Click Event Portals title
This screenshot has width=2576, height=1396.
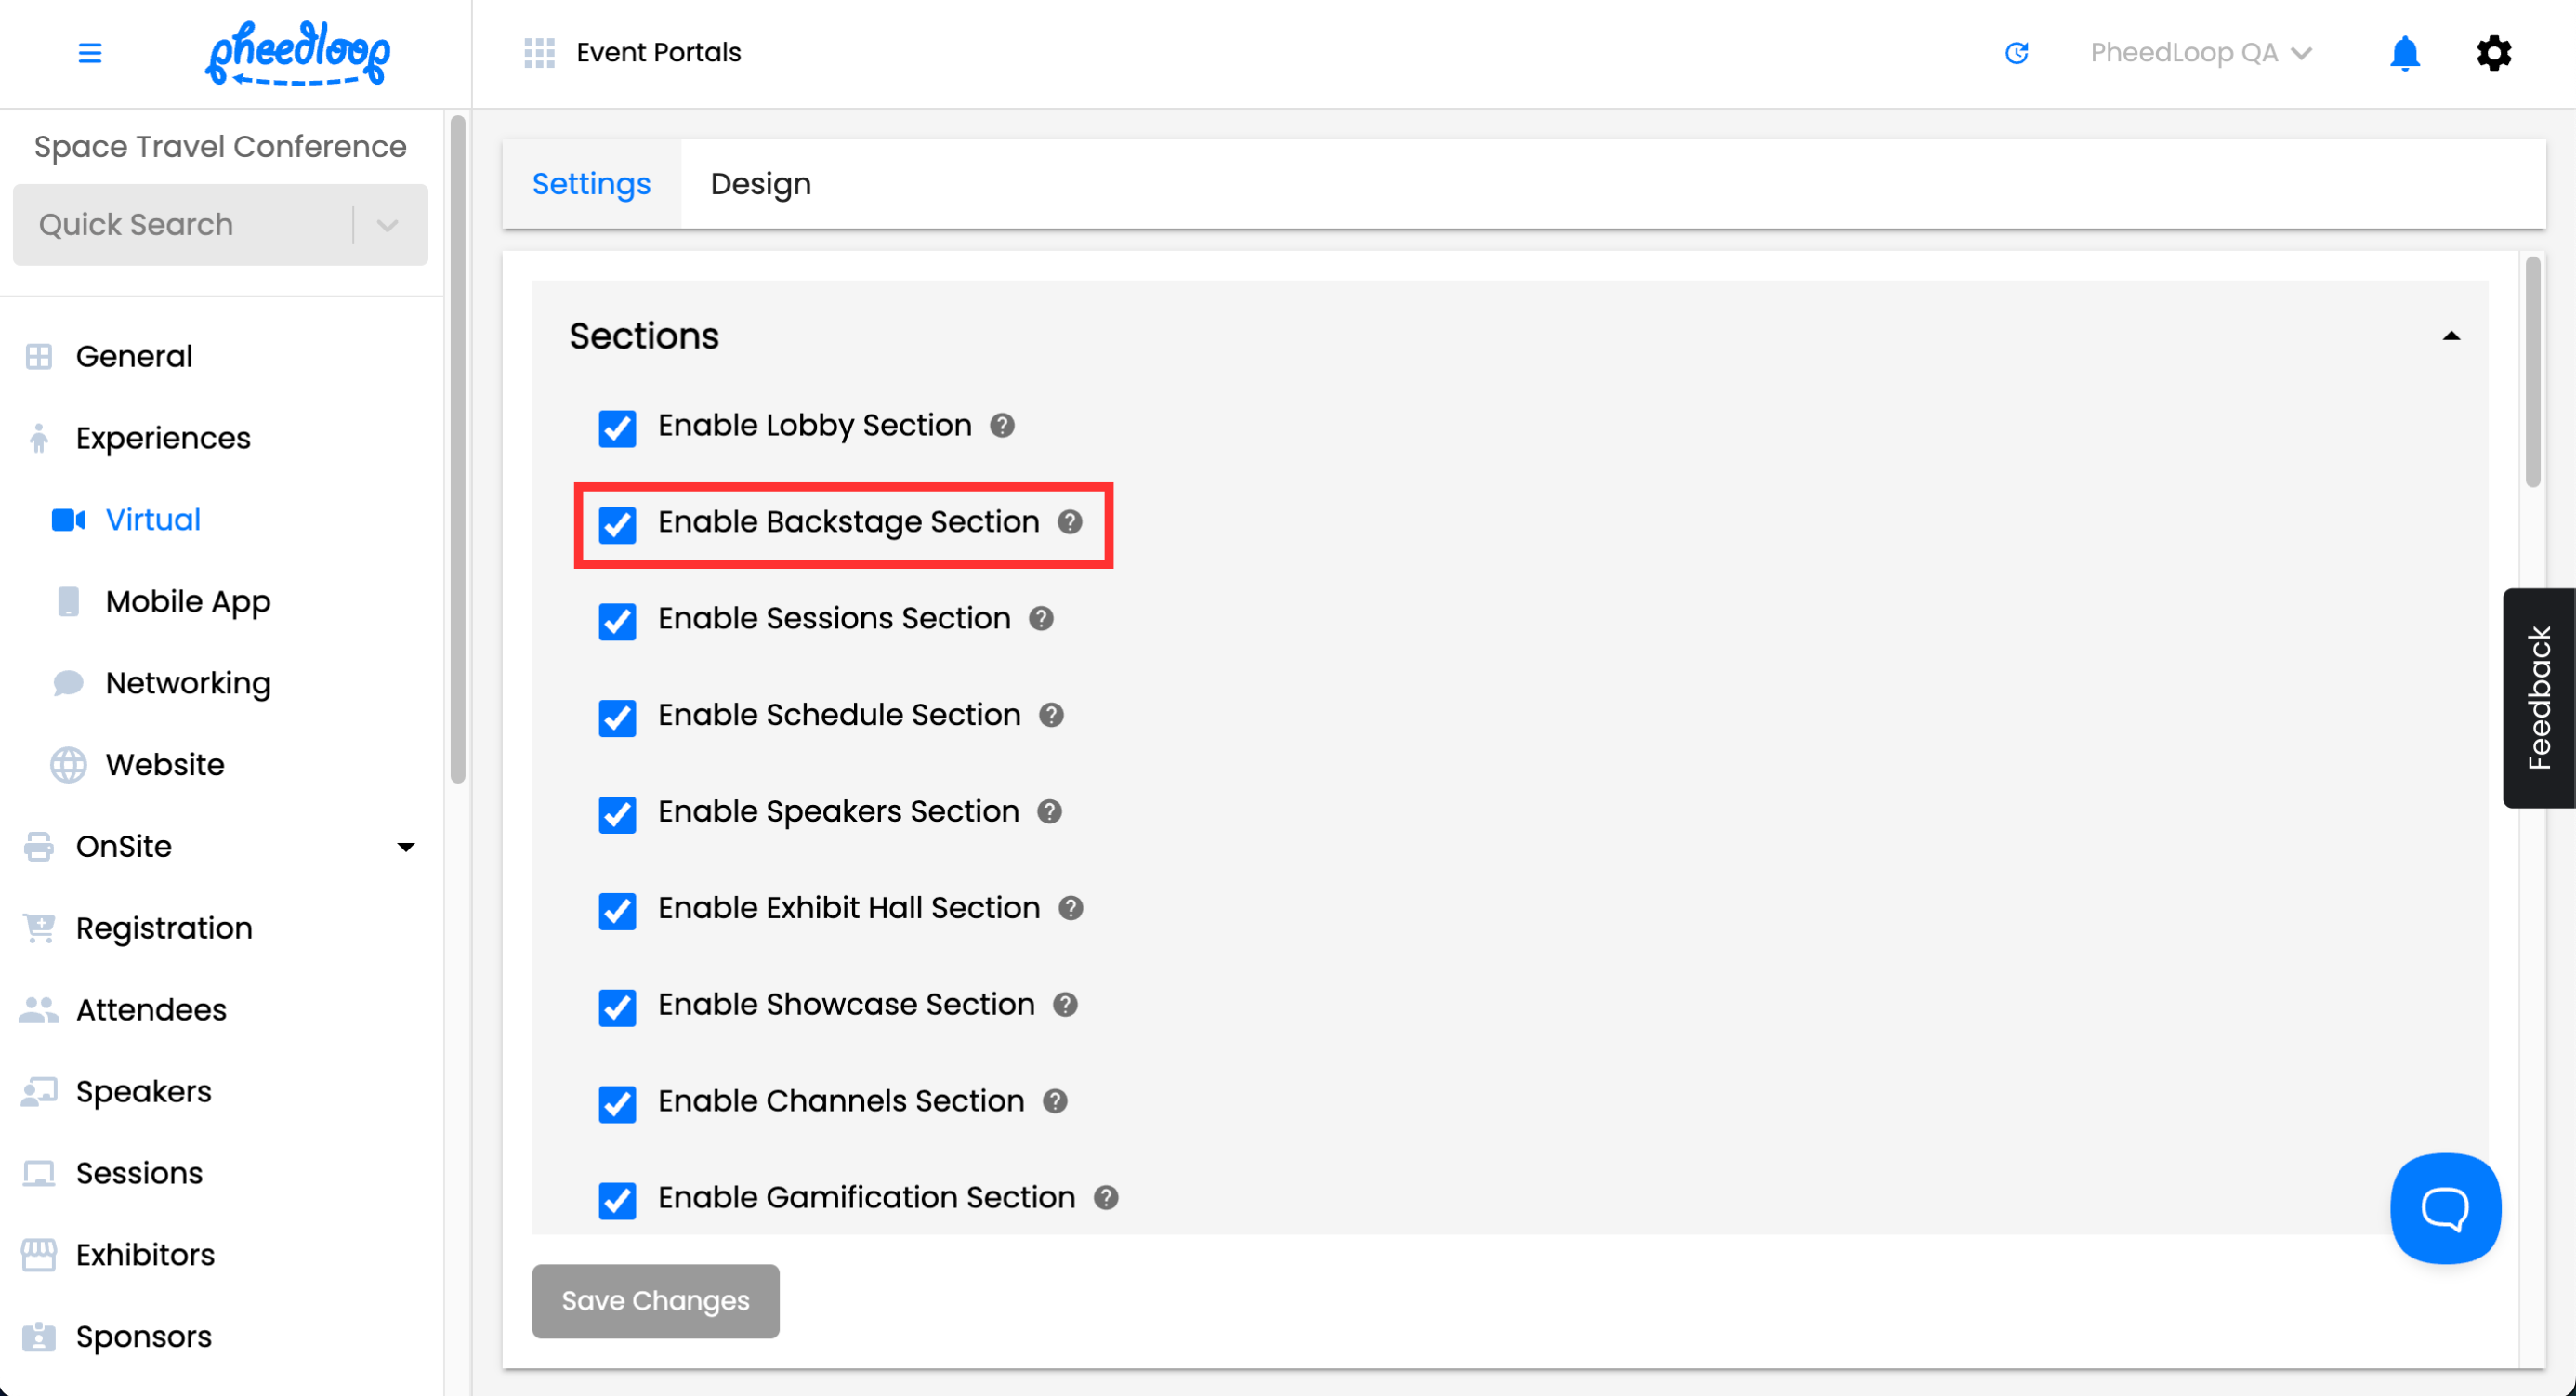659,53
